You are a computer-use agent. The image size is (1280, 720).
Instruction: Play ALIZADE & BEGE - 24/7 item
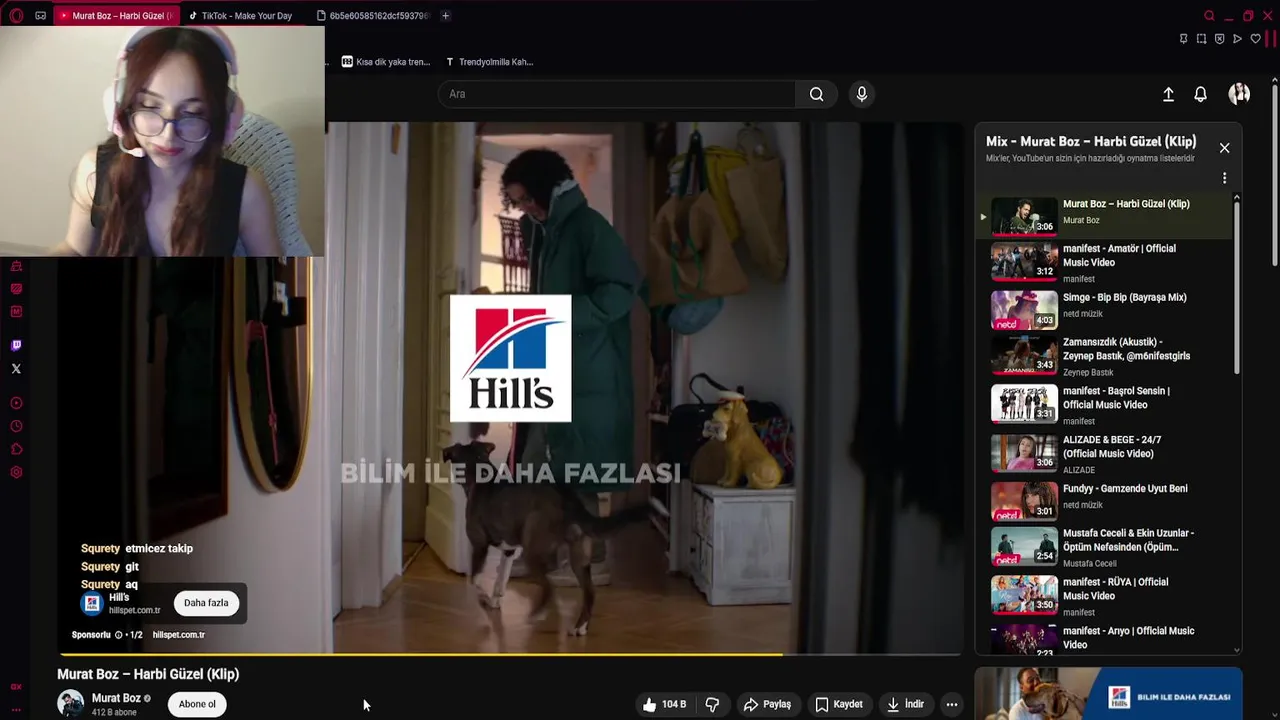(x=1105, y=453)
